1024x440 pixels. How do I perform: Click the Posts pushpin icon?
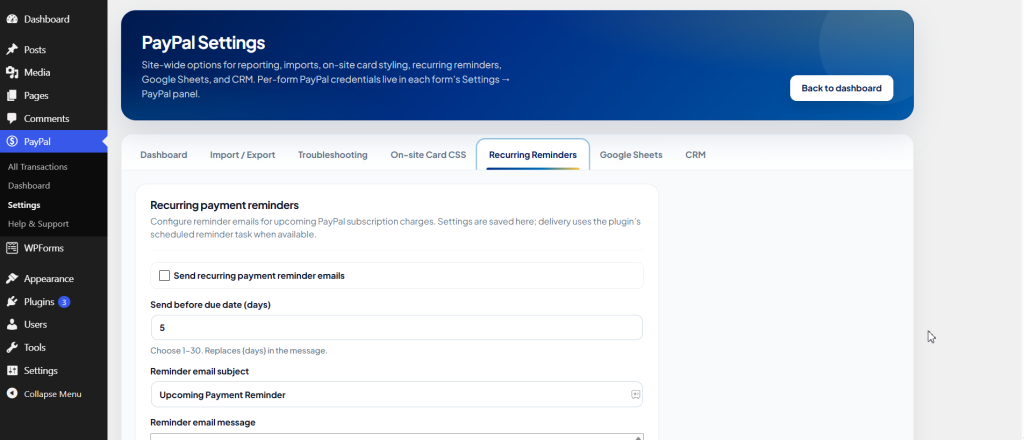pyautogui.click(x=12, y=50)
